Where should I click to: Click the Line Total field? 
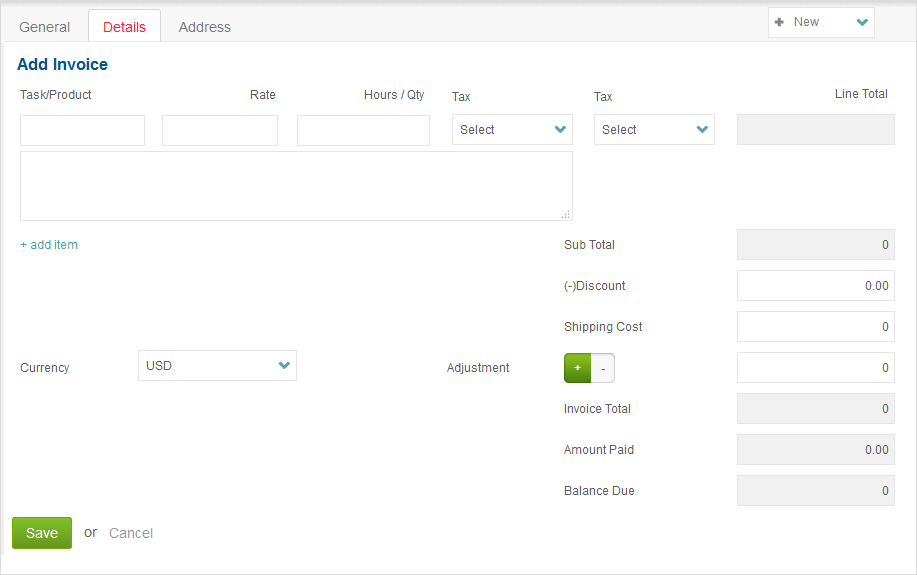(x=816, y=130)
